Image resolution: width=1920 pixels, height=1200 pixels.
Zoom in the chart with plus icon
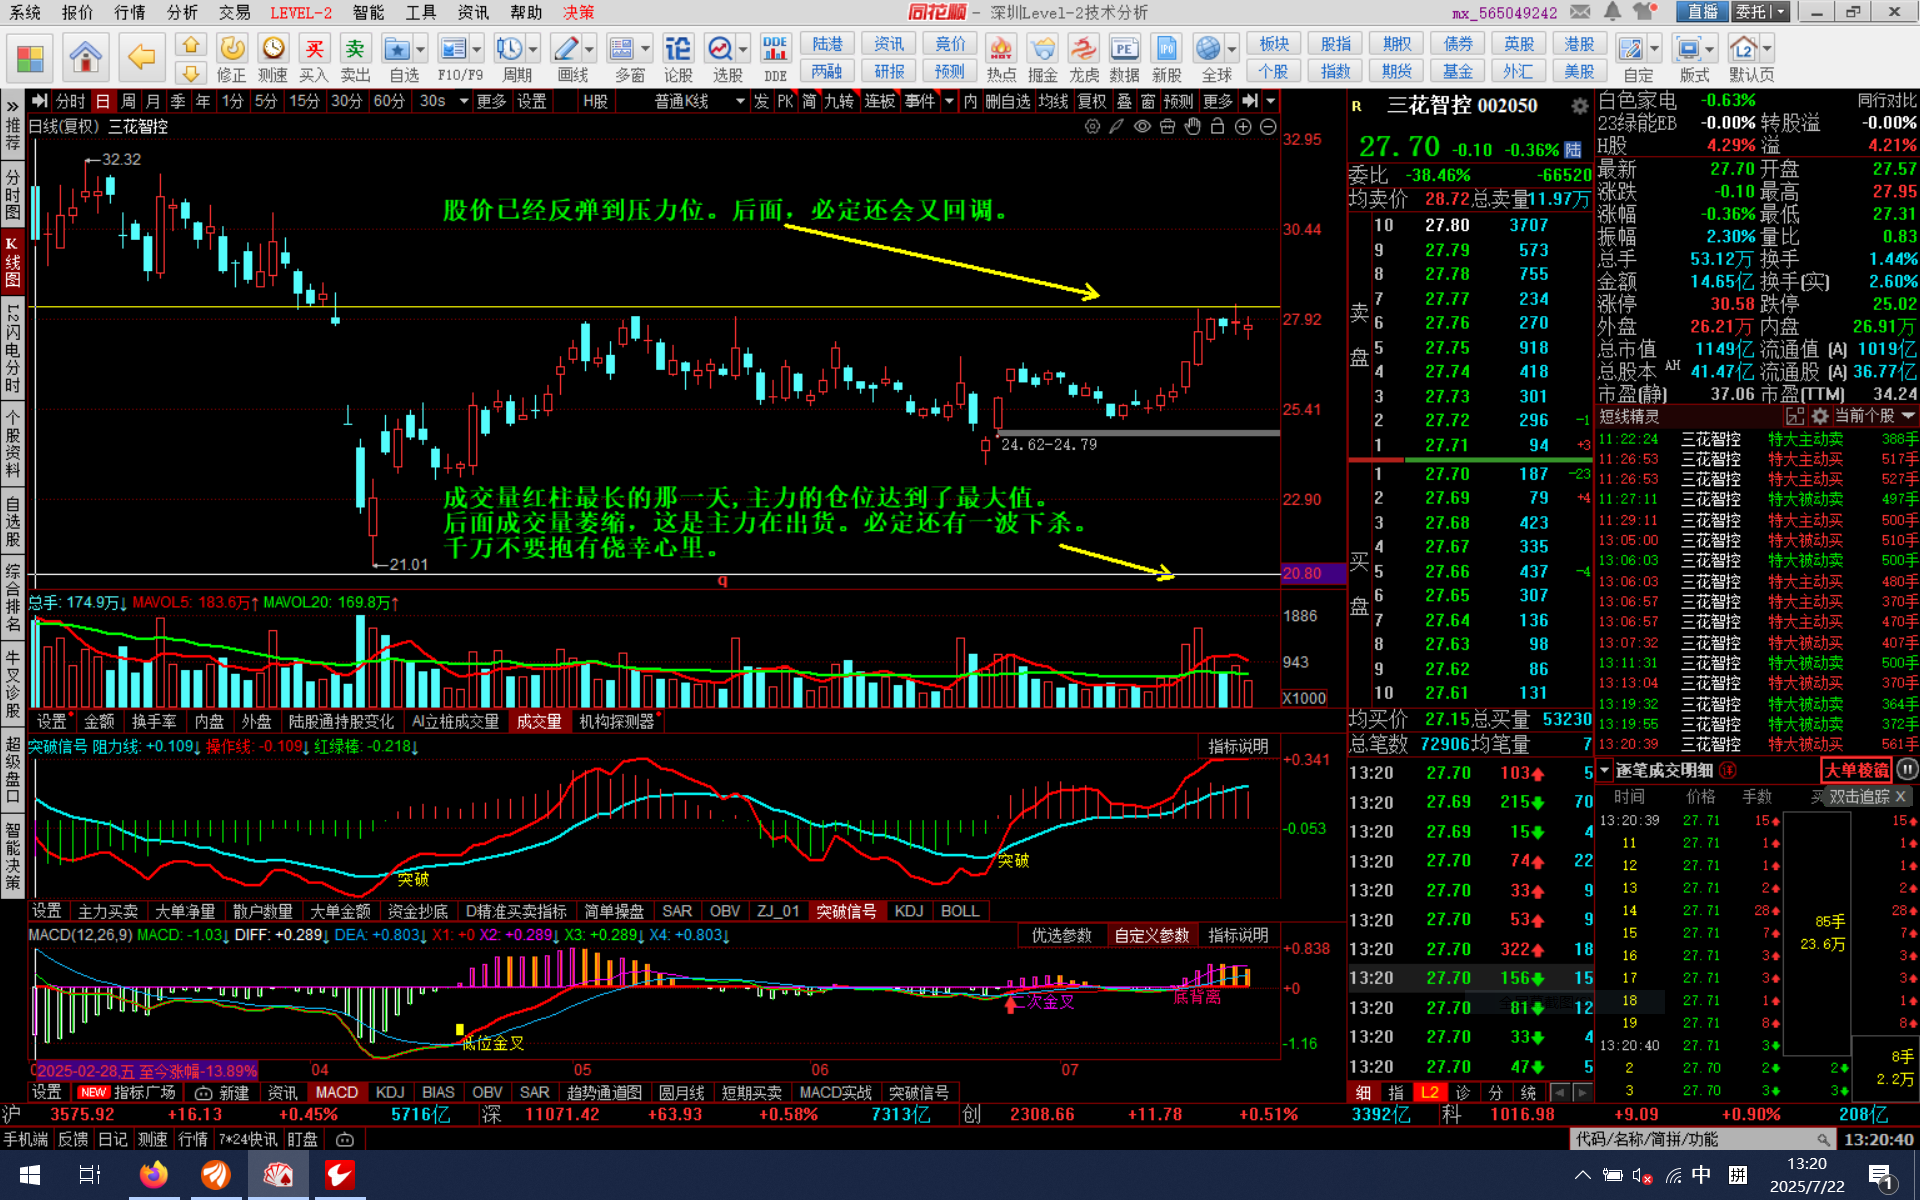pyautogui.click(x=1243, y=127)
